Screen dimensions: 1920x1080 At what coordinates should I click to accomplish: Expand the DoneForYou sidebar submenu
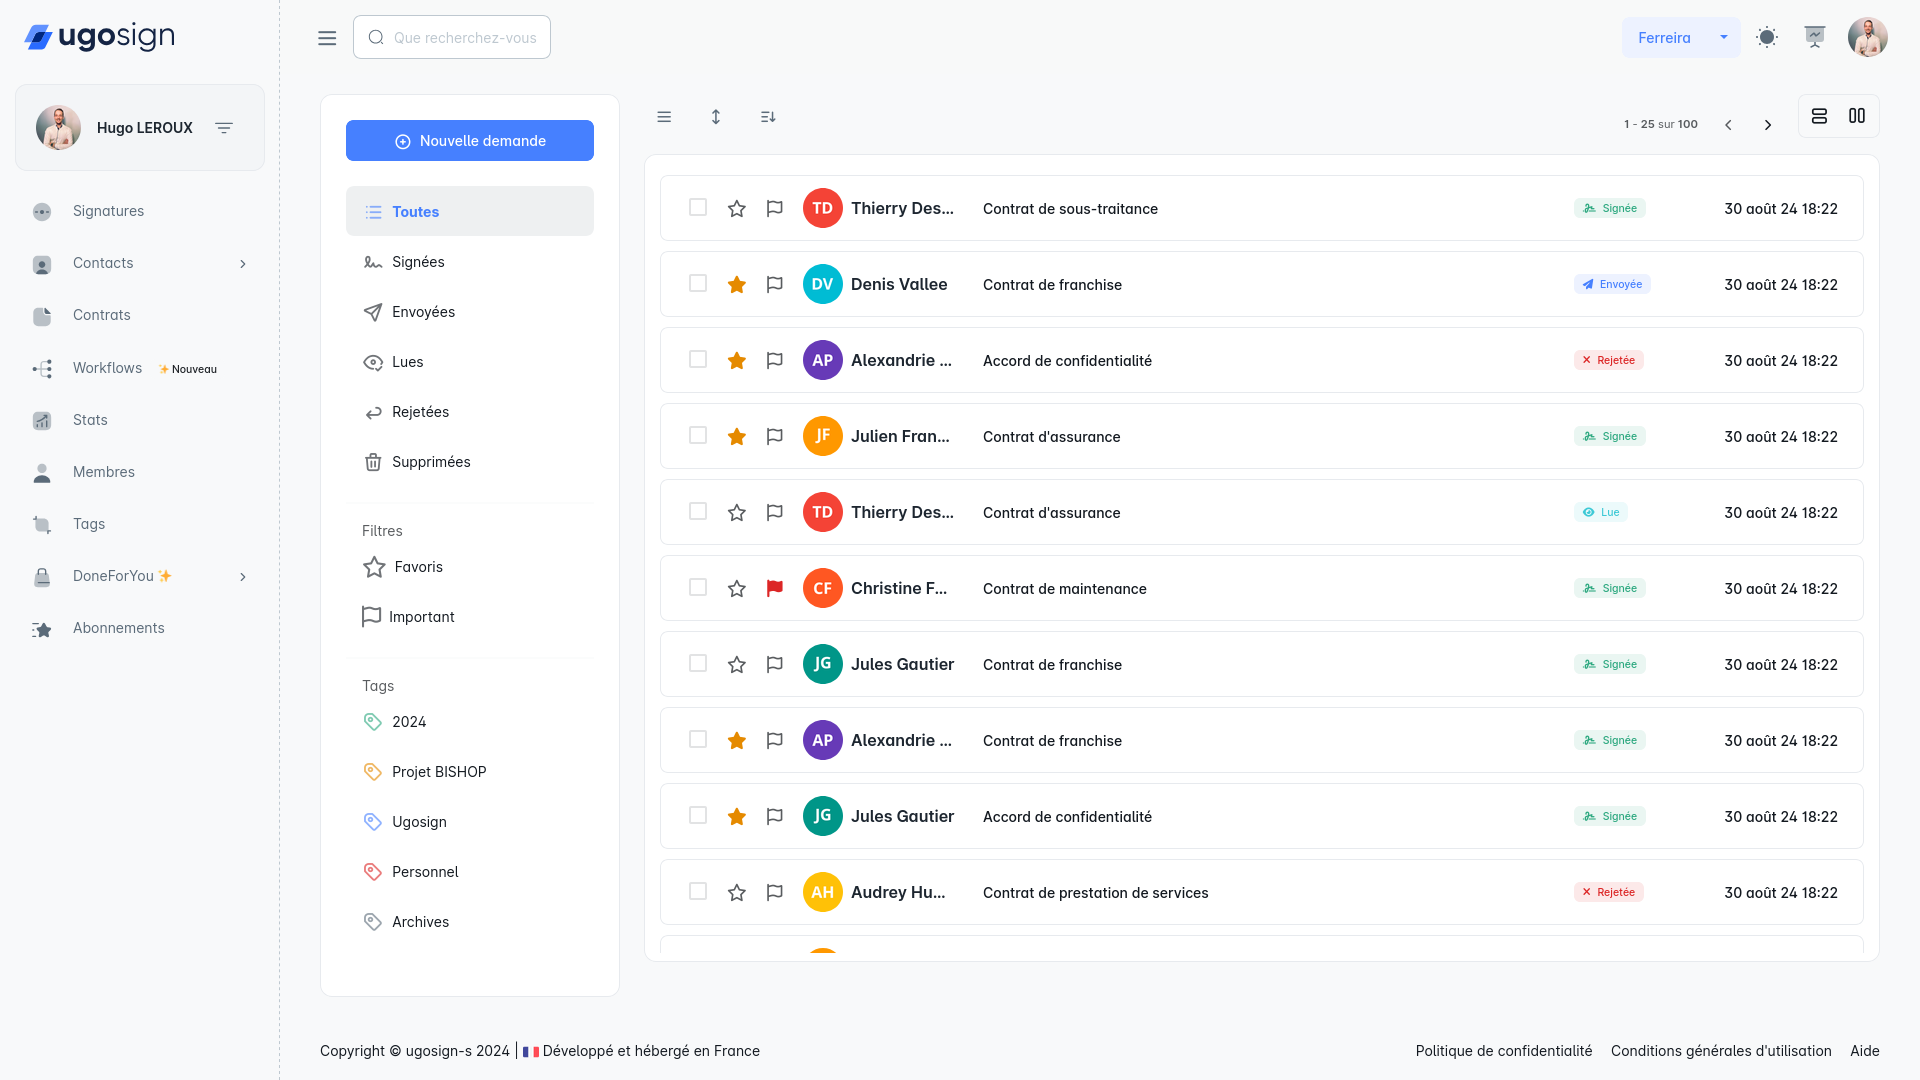(x=243, y=577)
